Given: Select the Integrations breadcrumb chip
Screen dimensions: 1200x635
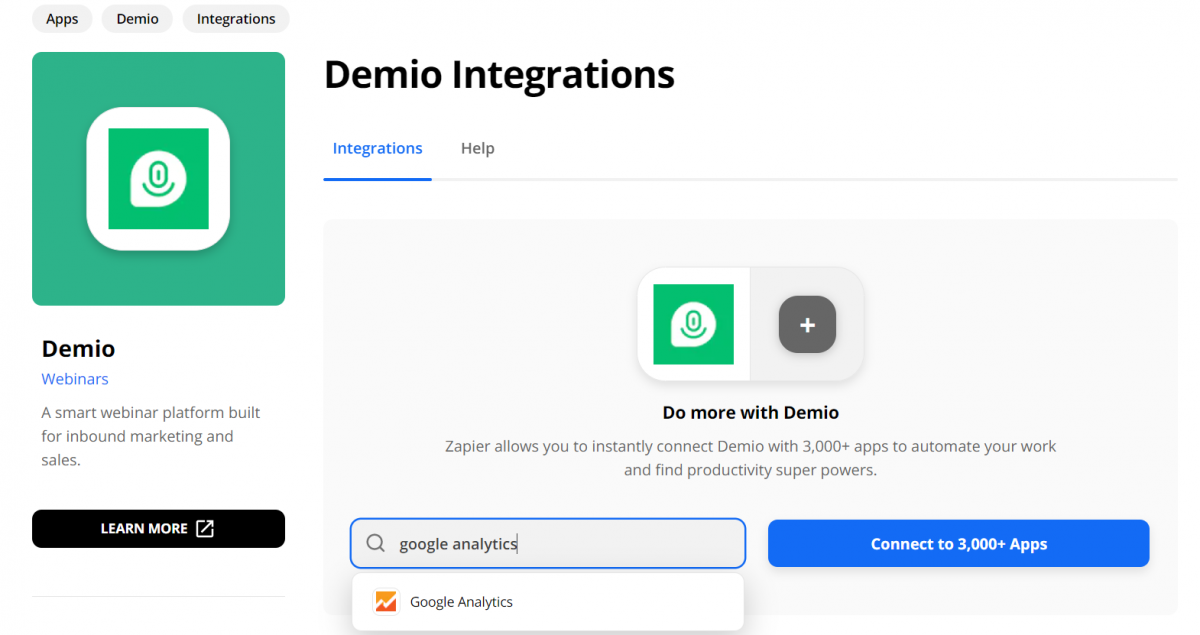Looking at the screenshot, I should click(x=236, y=19).
